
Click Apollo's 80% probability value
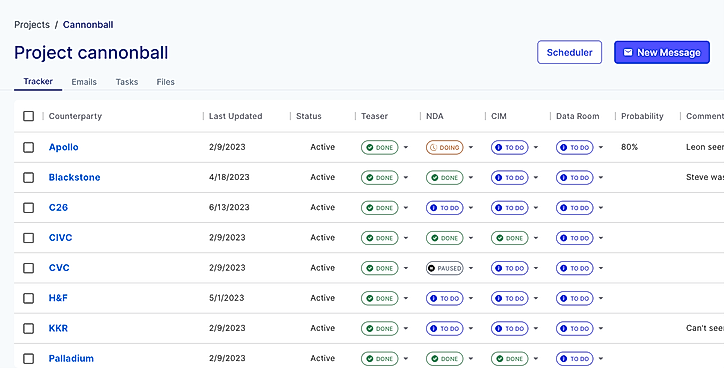click(629, 147)
